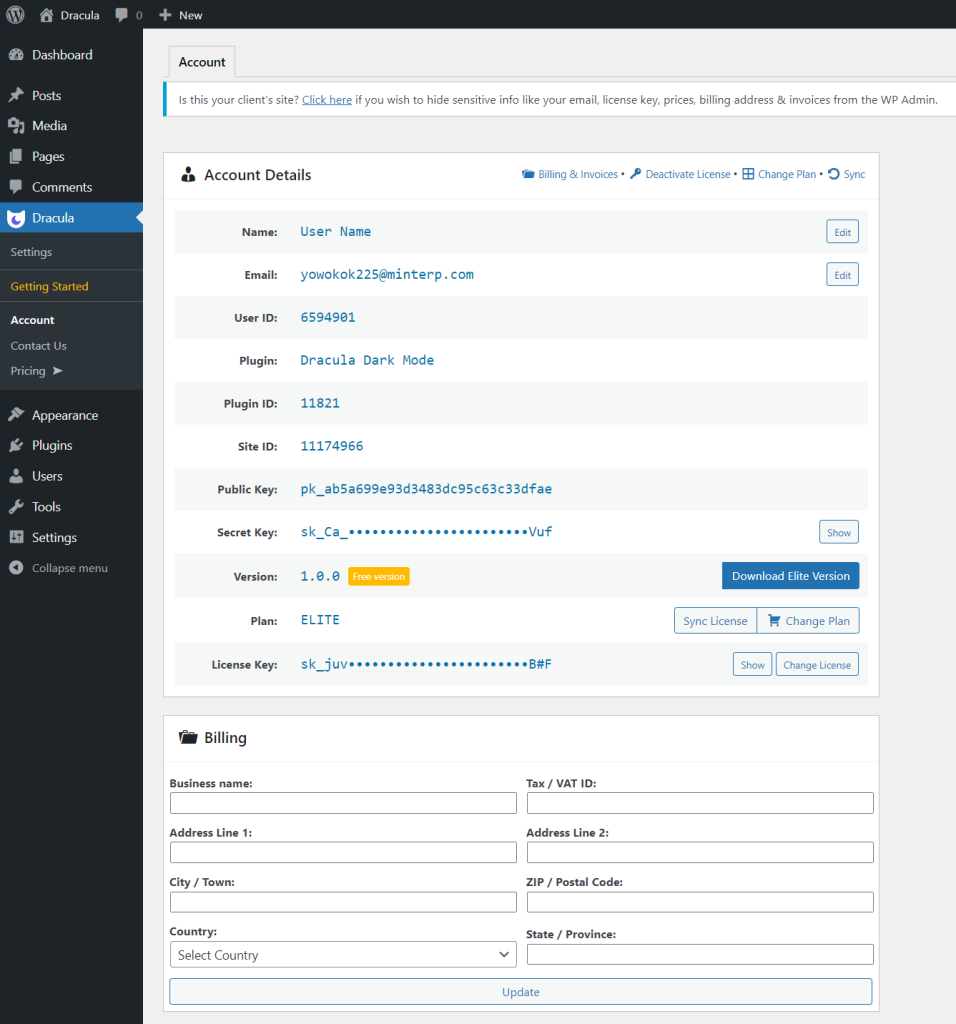956x1024 pixels.
Task: Click the Sync link in Account Details header
Action: click(x=854, y=174)
